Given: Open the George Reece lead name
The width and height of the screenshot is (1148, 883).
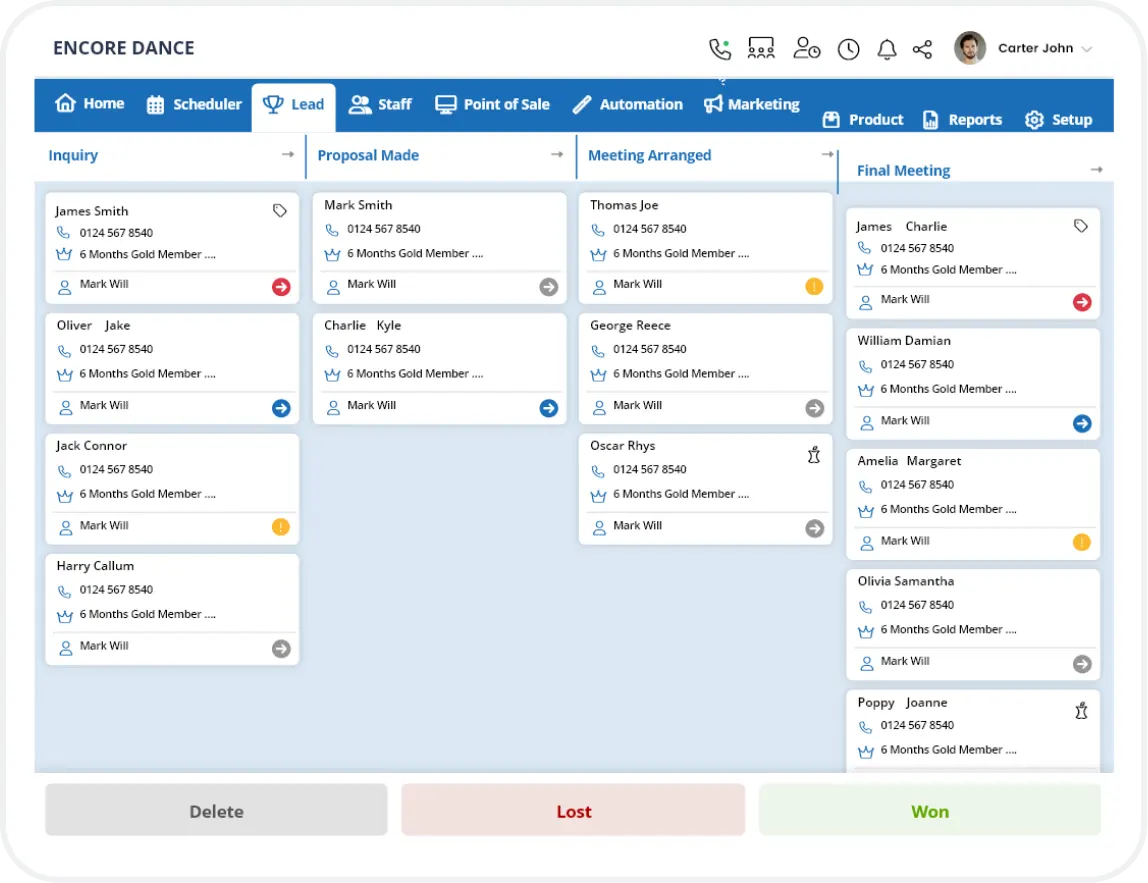Looking at the screenshot, I should (630, 326).
